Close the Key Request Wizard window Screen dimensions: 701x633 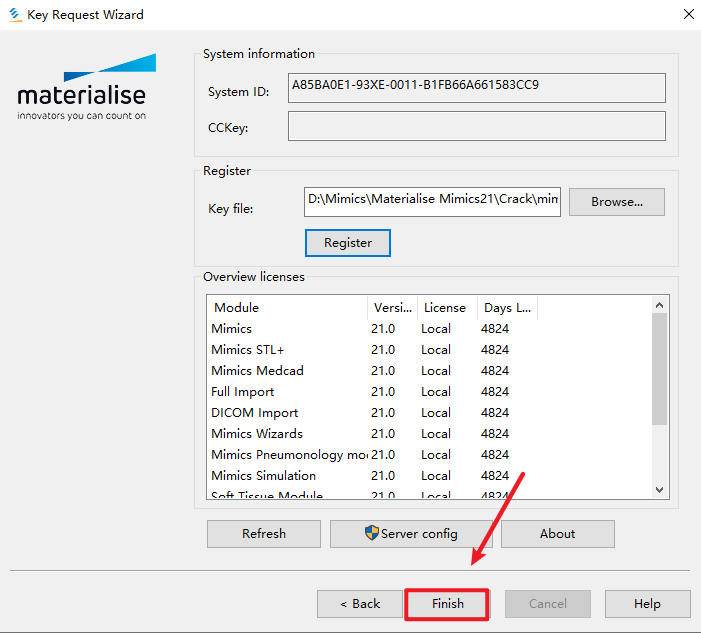tap(689, 14)
